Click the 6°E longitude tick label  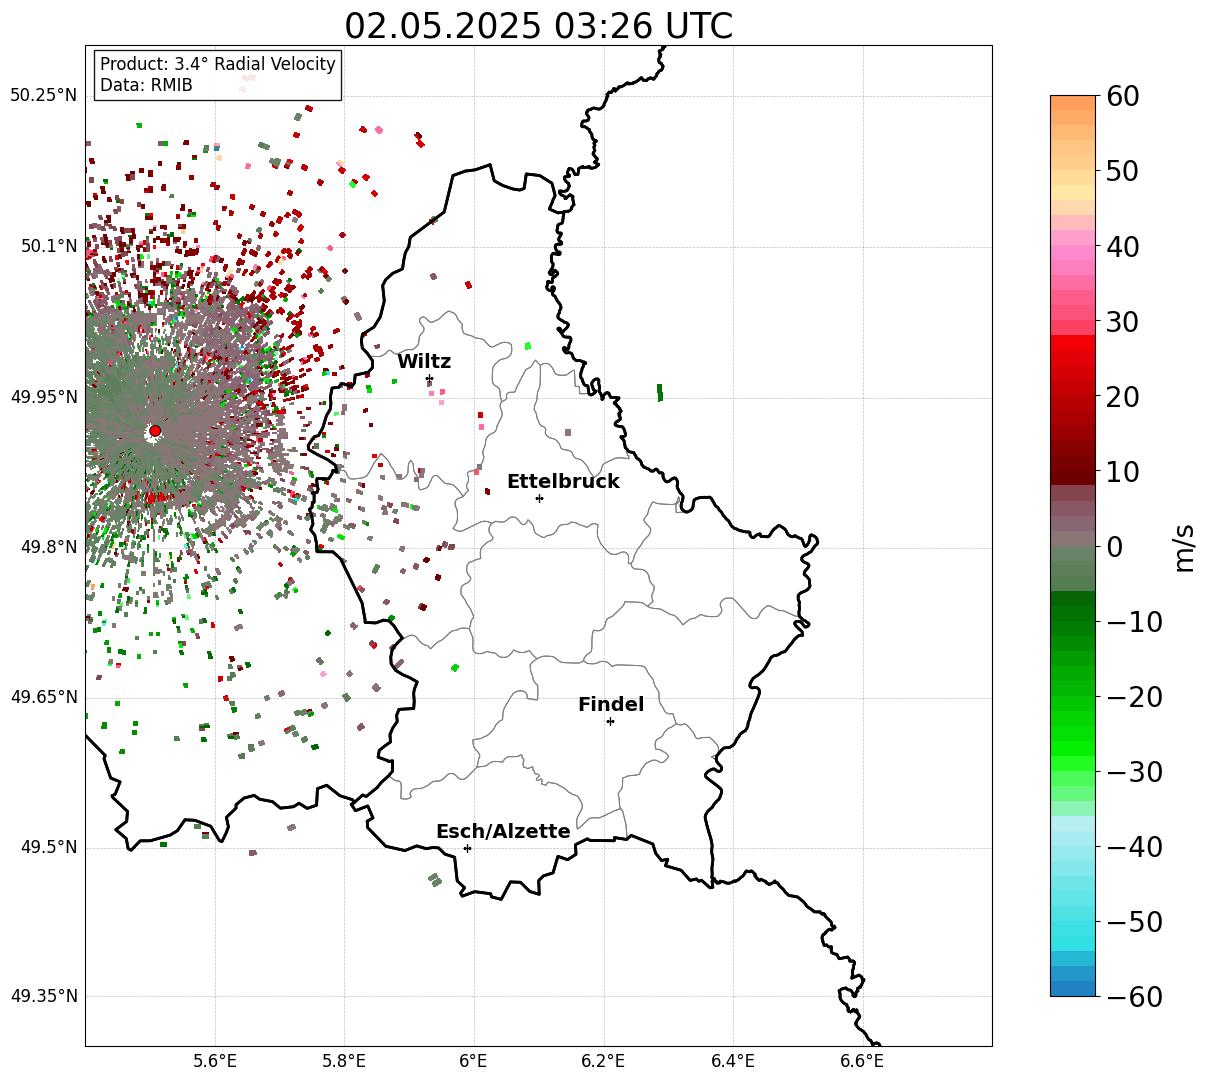click(474, 1061)
